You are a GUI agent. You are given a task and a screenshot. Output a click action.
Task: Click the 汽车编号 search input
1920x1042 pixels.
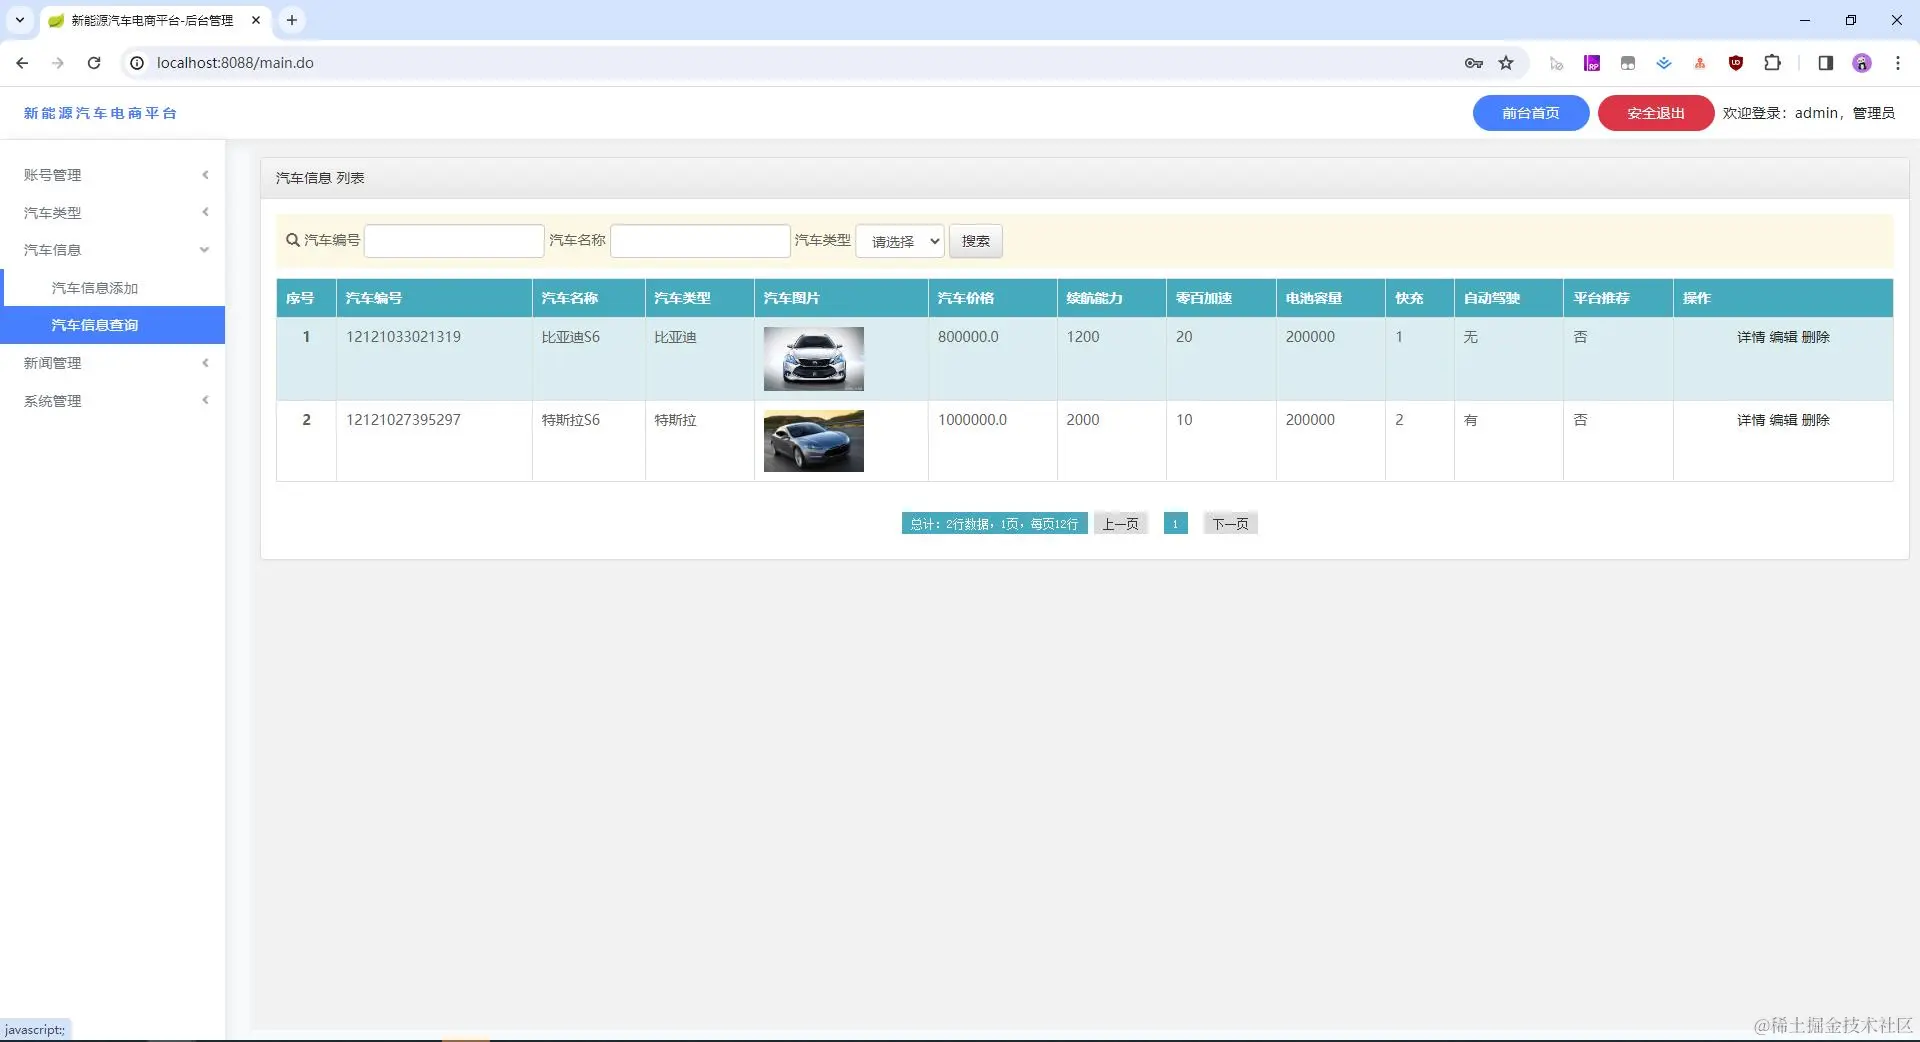[x=454, y=241]
